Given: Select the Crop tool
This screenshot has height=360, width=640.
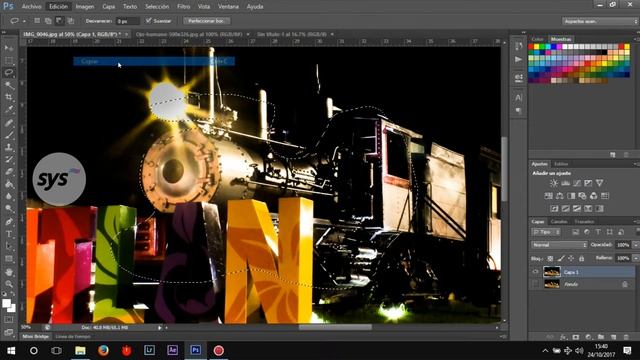Looking at the screenshot, I should coord(9,97).
